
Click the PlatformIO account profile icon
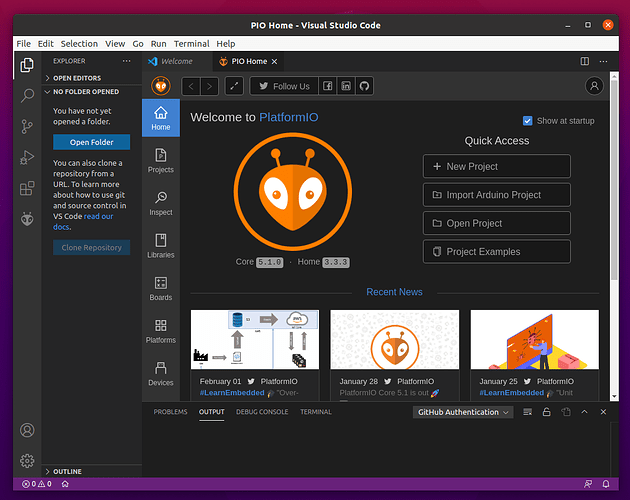pos(594,86)
